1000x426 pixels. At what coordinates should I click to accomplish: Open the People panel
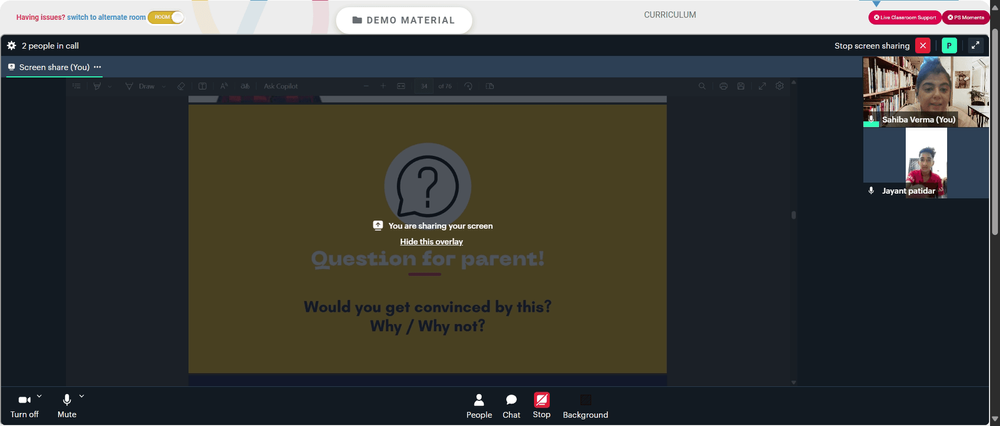[x=479, y=406]
